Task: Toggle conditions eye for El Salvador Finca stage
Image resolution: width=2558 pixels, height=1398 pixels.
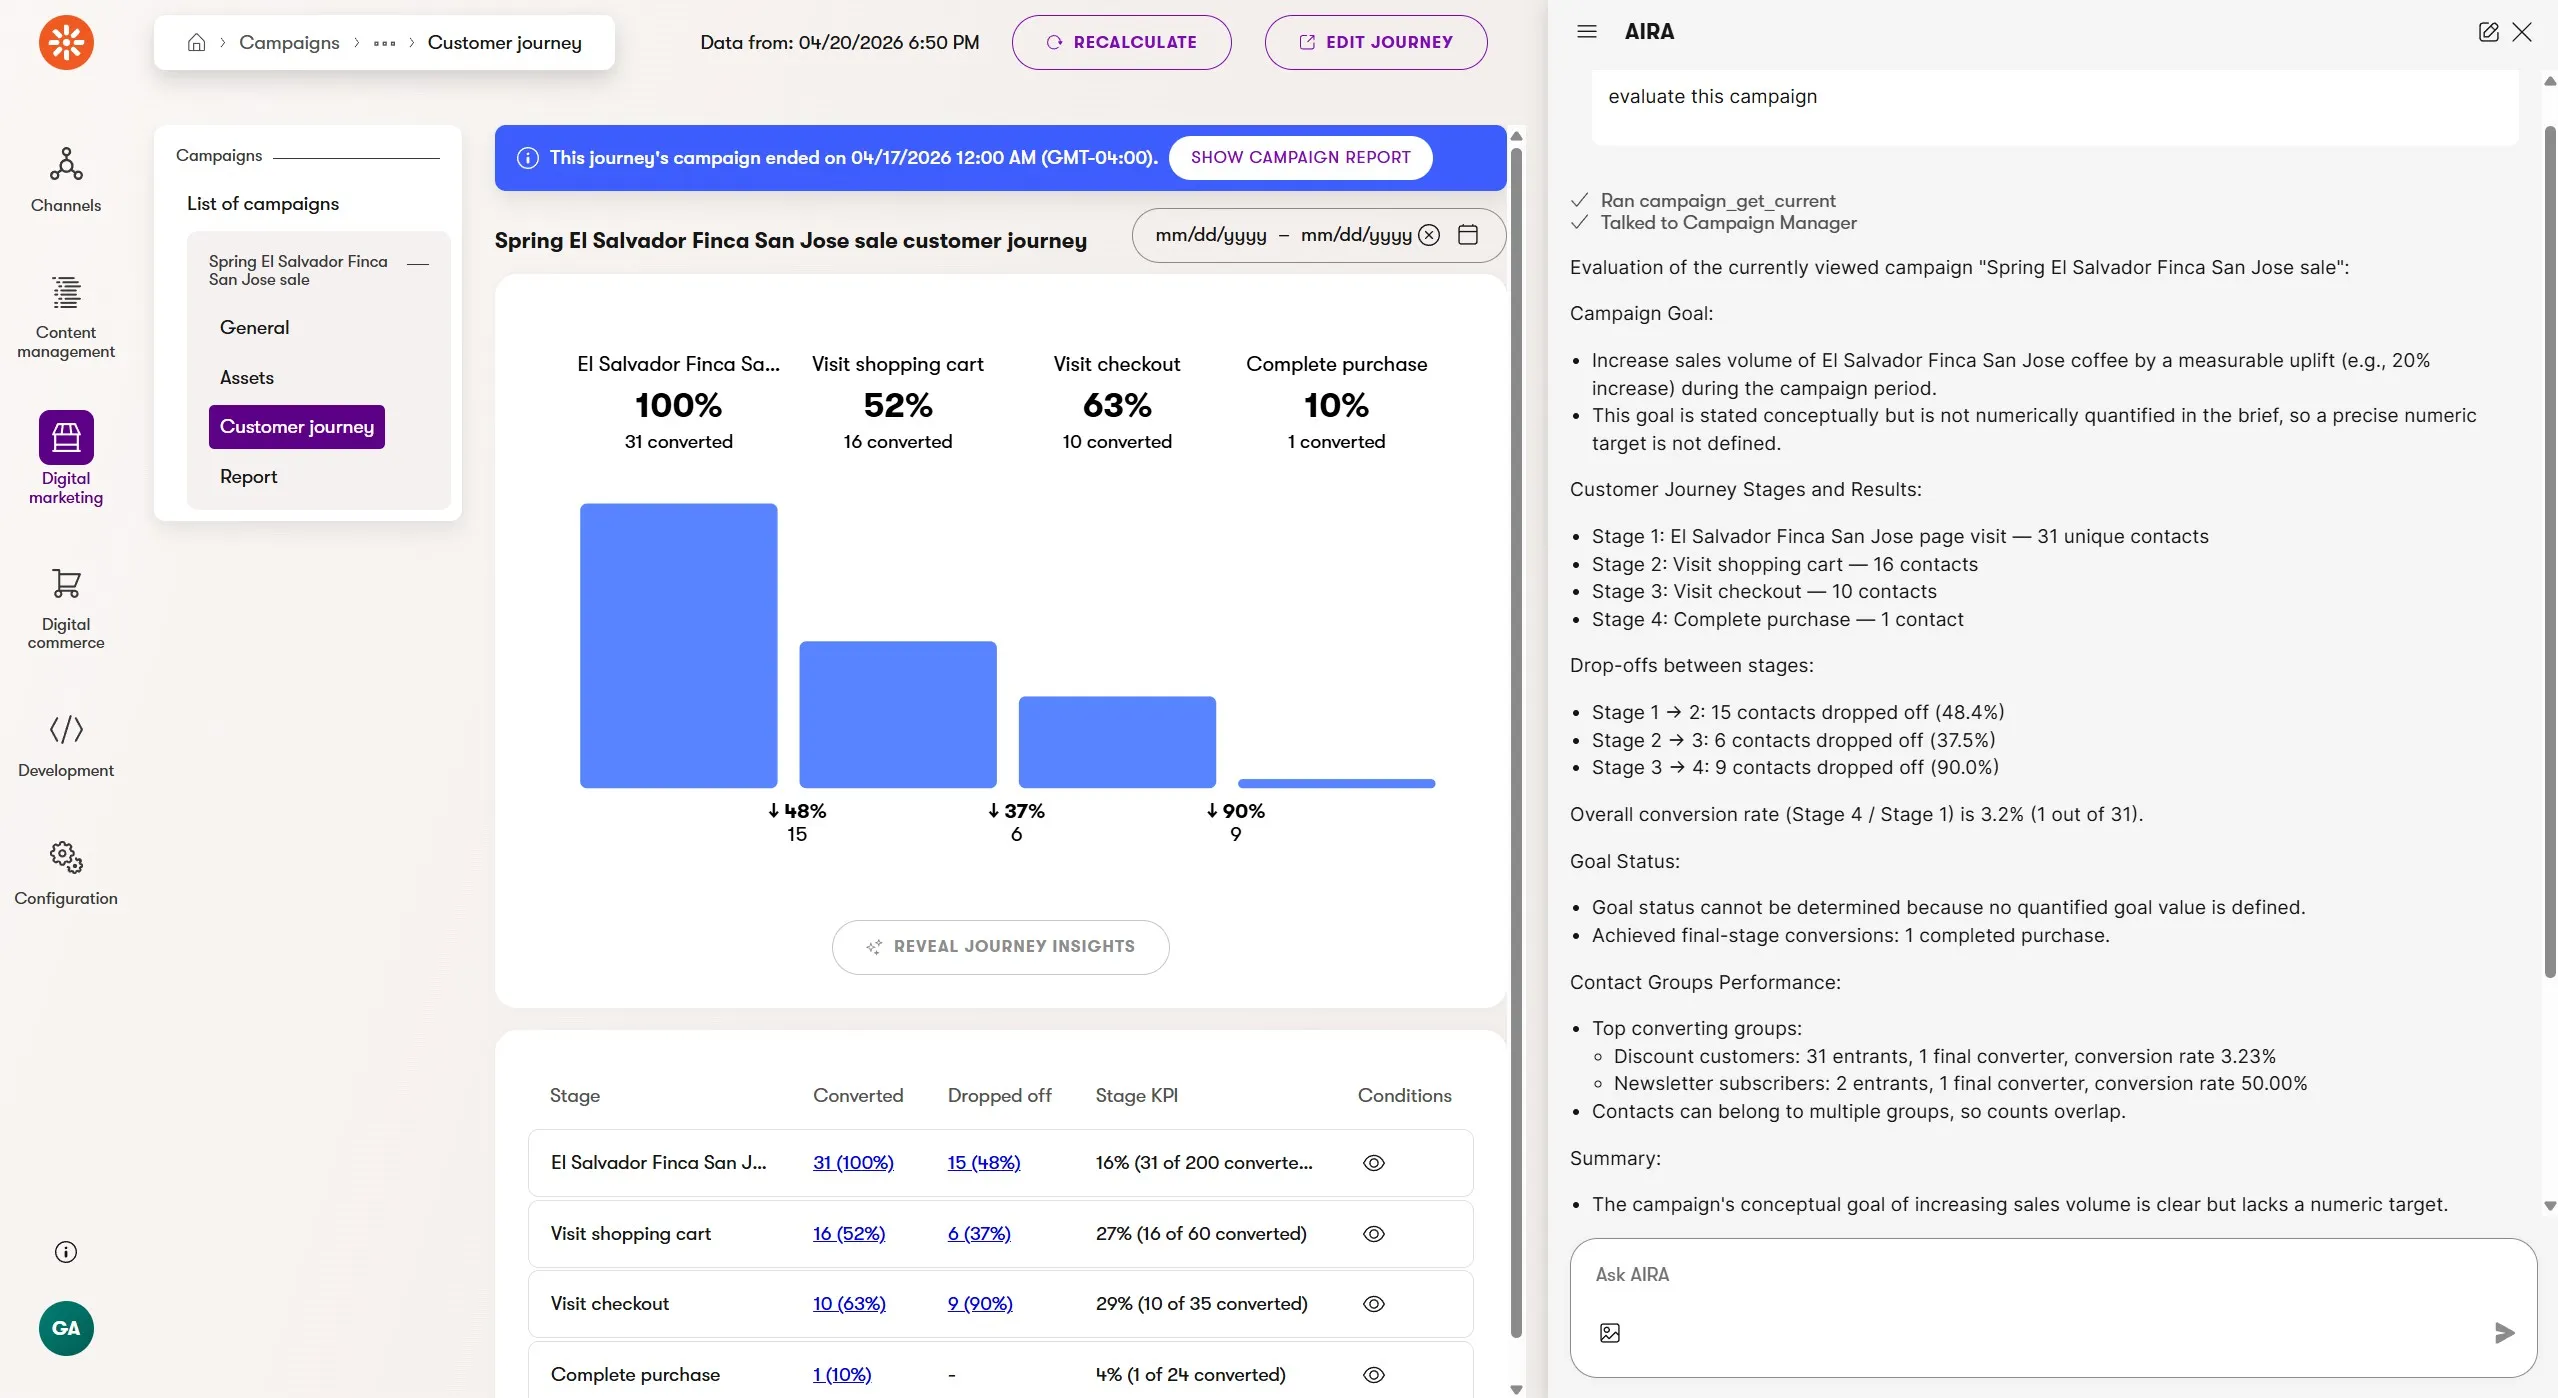Action: click(1374, 1163)
